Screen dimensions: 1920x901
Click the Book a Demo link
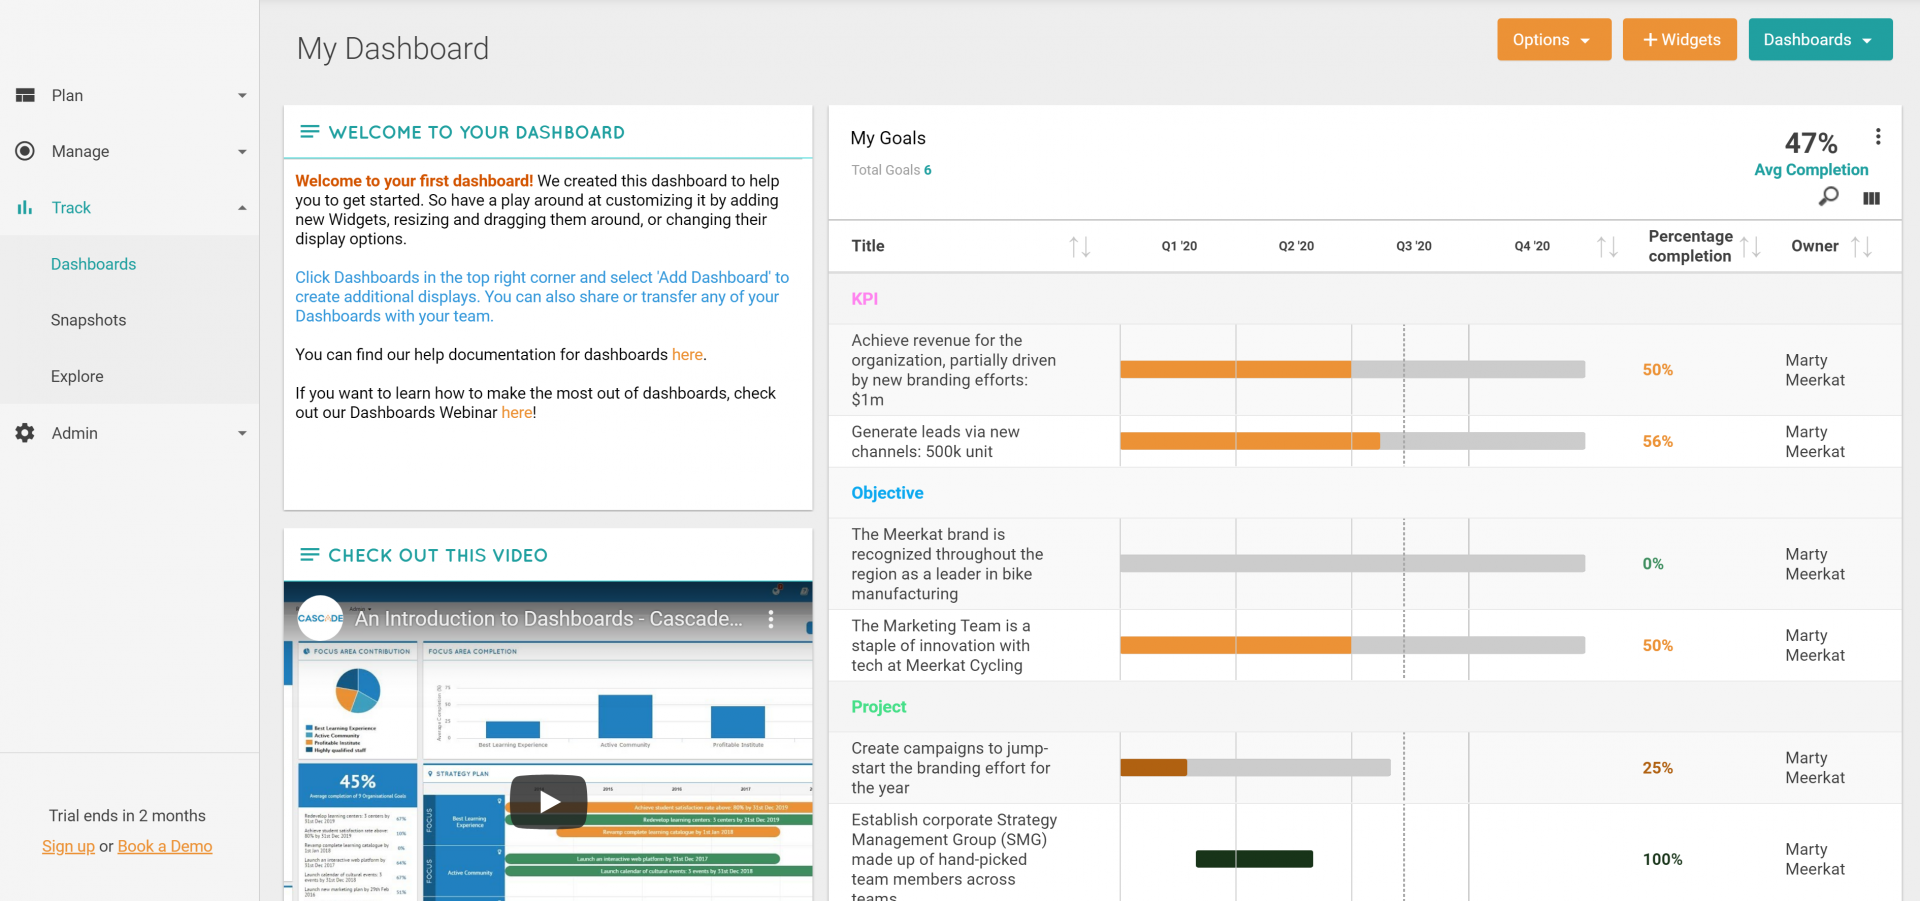pyautogui.click(x=165, y=846)
